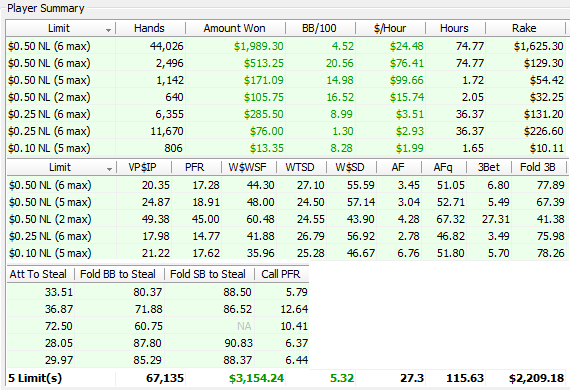This screenshot has height=390, width=570.
Task: Click the 57.14 W$SD value
Action: pos(361,202)
